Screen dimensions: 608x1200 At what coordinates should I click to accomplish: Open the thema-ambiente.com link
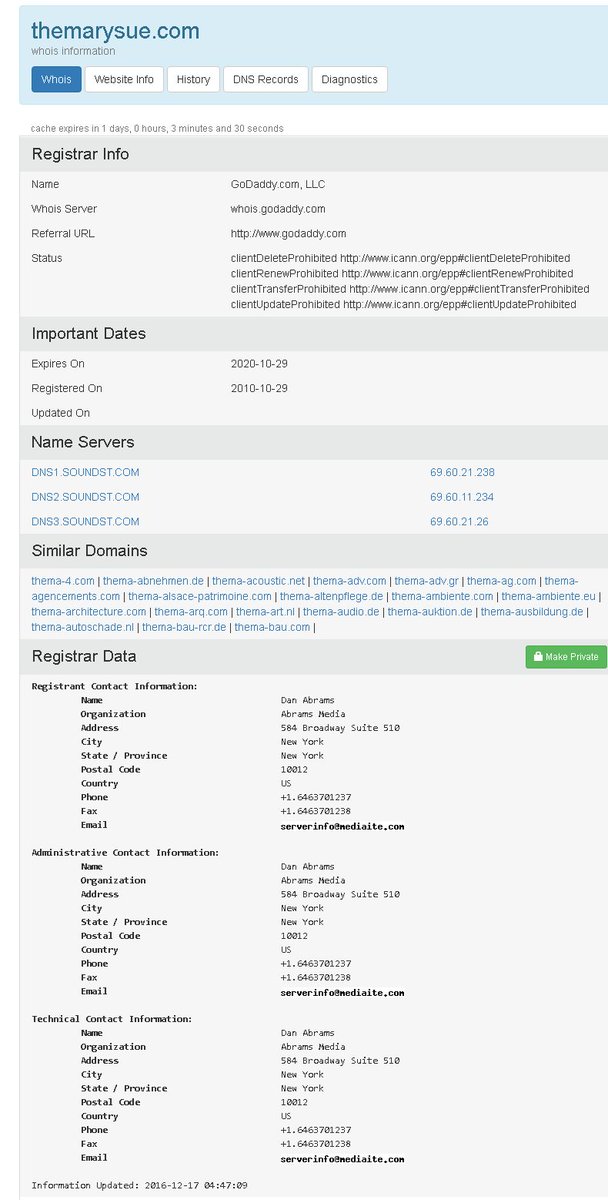coord(442,596)
